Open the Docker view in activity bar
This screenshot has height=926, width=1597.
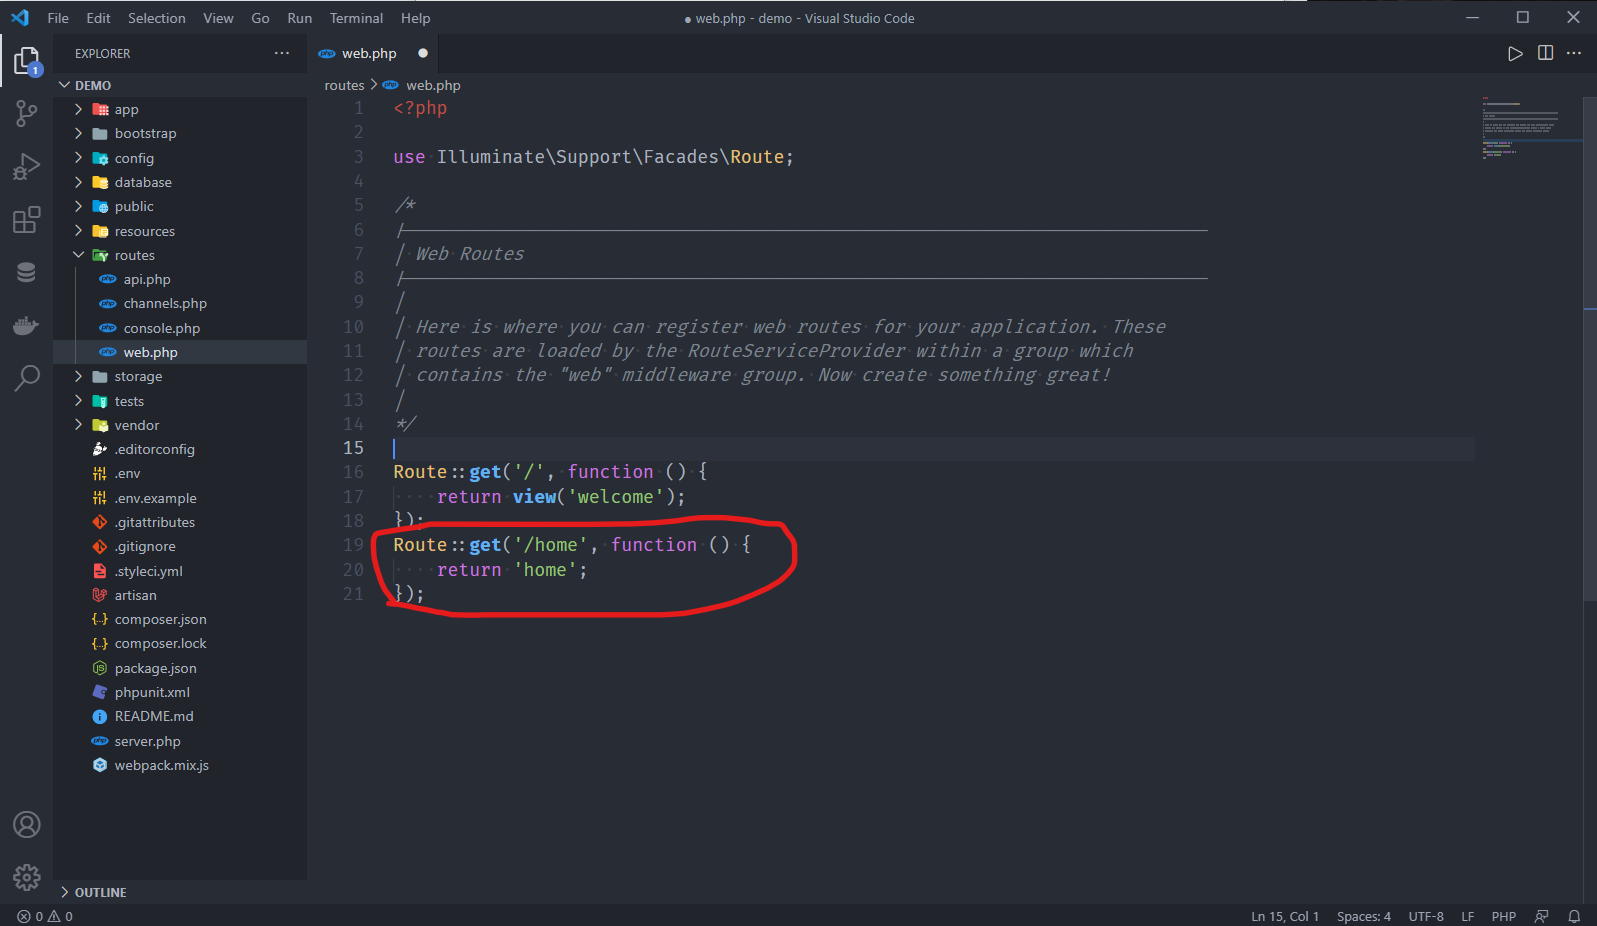pos(27,325)
